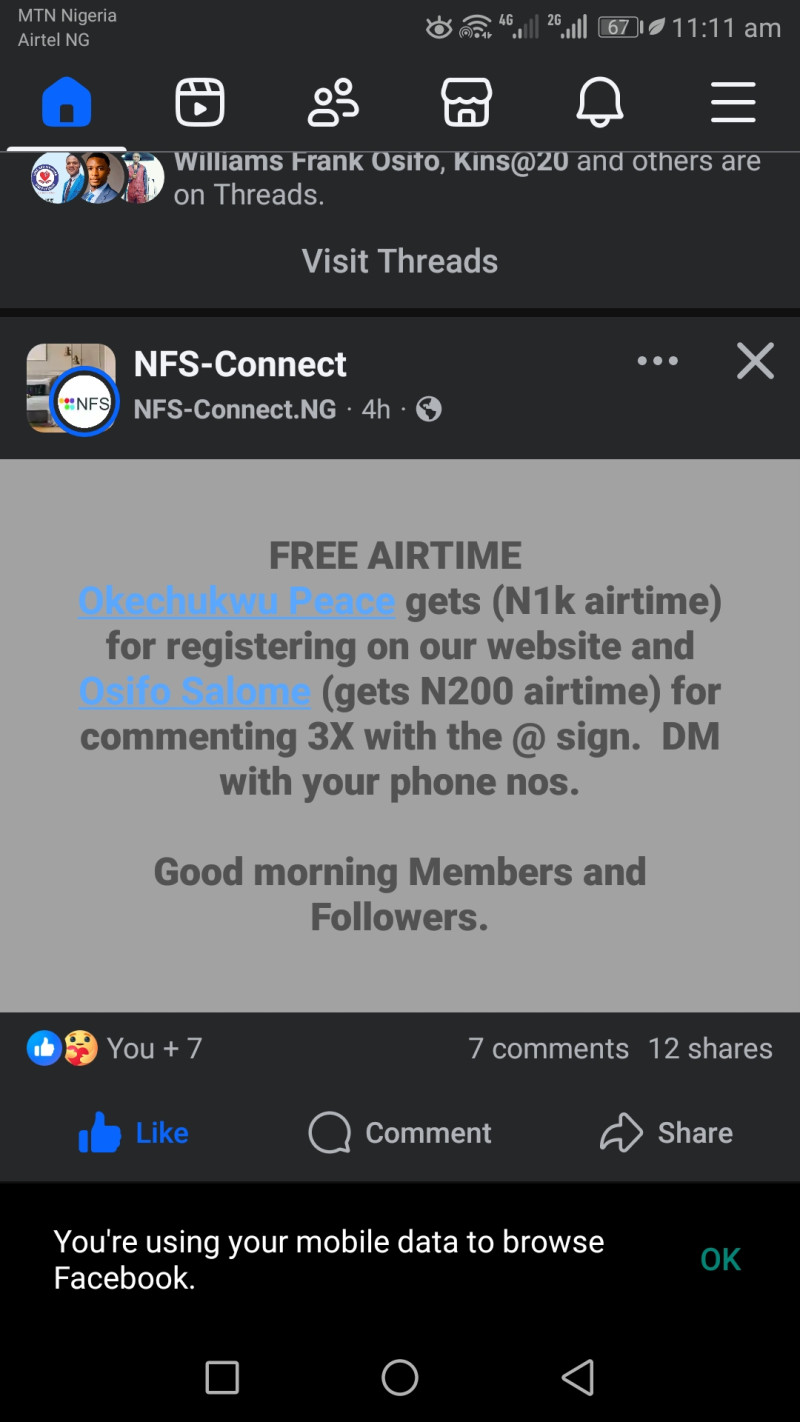Dismiss the mobile data notice with OK
Screen dimensions: 800x1422
click(x=719, y=1259)
